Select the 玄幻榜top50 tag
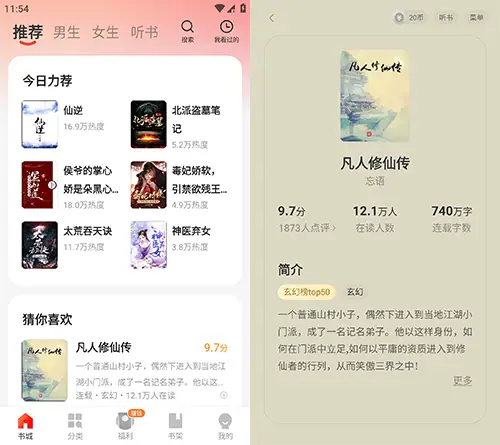 tap(307, 292)
